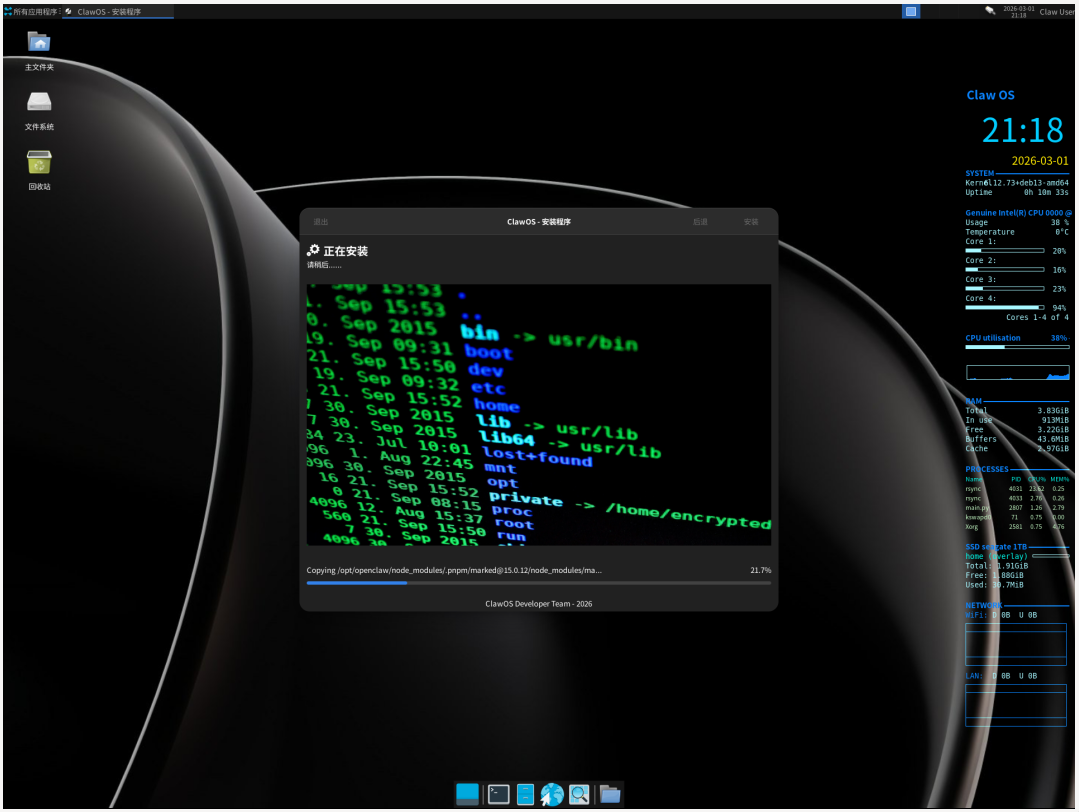1079x812 pixels.
Task: Click the WiFi traffic graph box
Action: [x=1016, y=645]
